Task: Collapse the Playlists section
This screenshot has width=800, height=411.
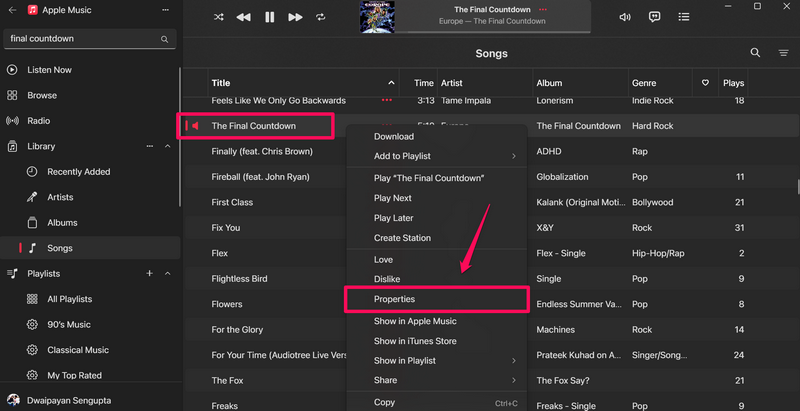Action: [168, 273]
